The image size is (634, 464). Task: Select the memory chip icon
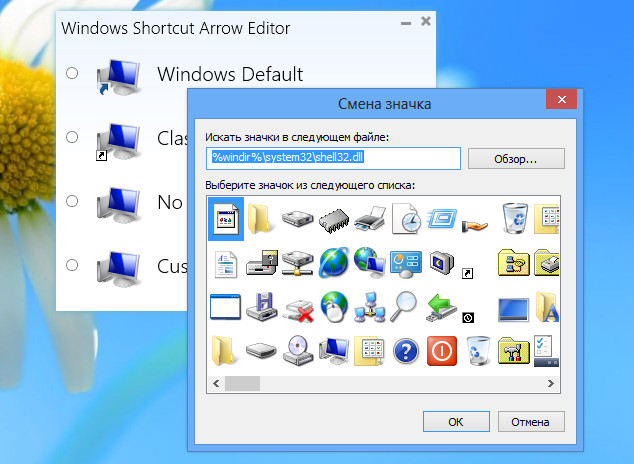(334, 221)
